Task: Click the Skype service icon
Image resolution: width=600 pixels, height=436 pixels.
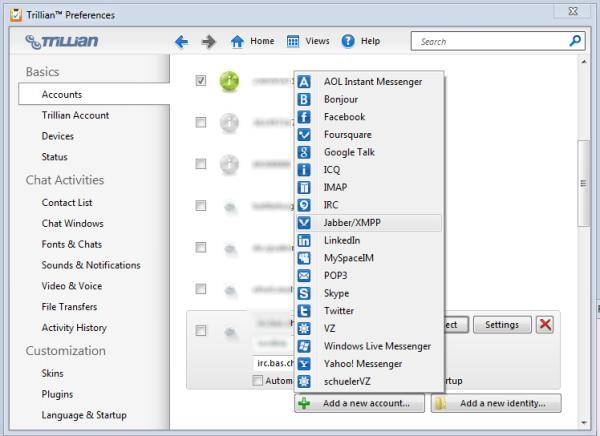Action: point(305,292)
